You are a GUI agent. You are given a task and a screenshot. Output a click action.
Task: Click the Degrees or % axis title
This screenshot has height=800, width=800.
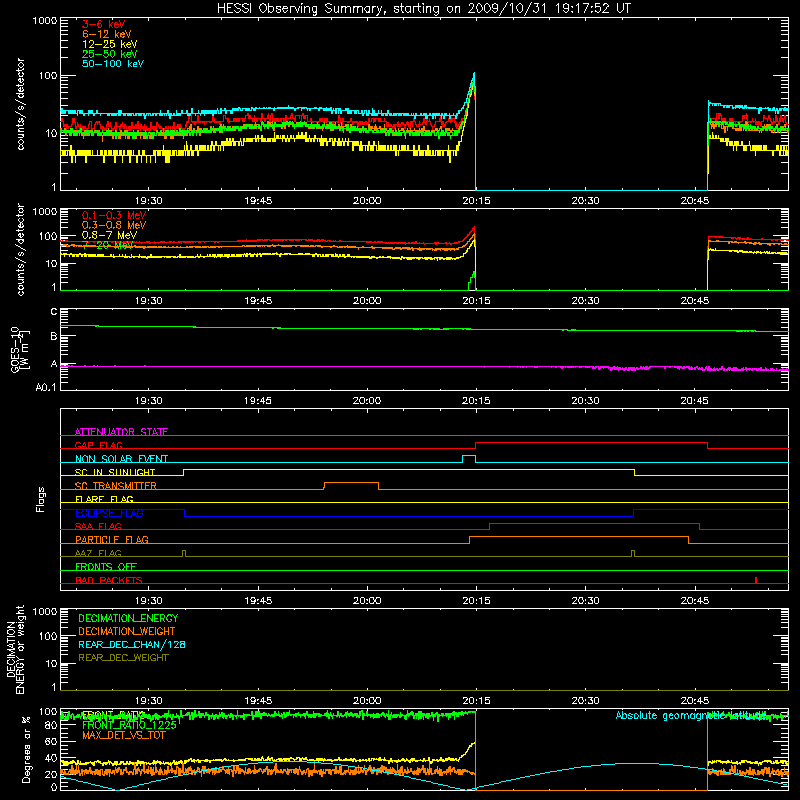click(x=26, y=749)
